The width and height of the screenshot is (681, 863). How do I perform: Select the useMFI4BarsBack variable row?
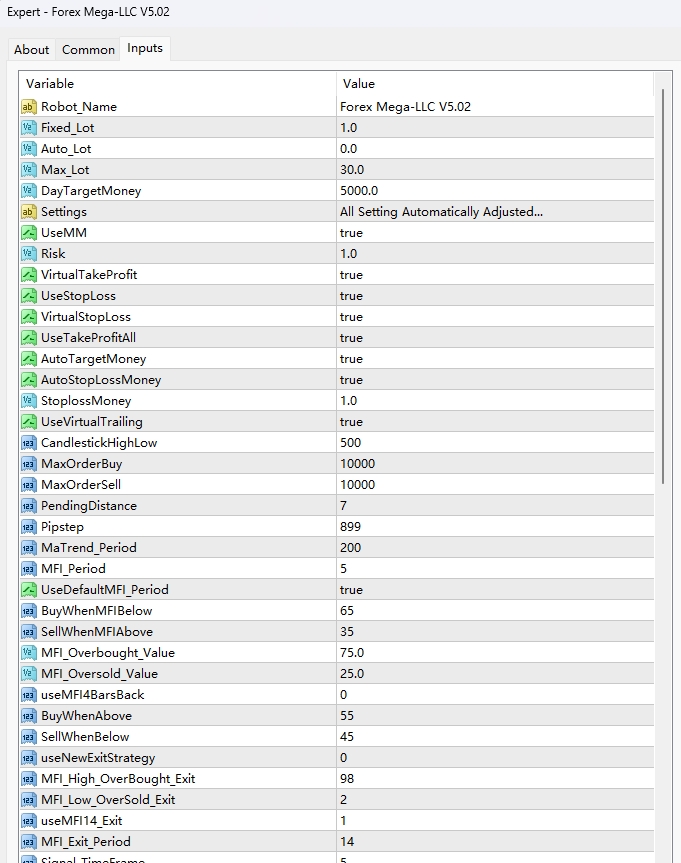coord(337,695)
